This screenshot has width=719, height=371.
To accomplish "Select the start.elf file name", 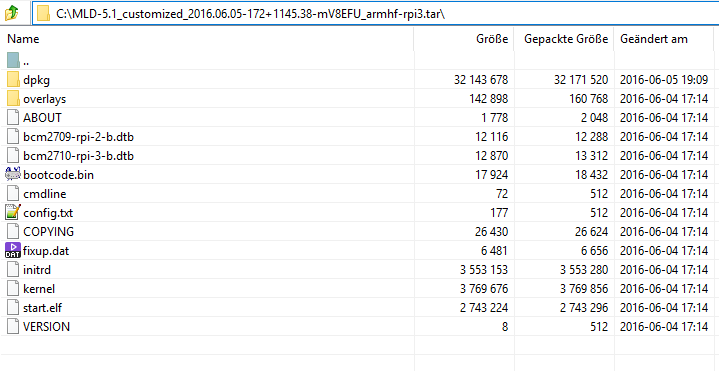I will click(x=42, y=308).
